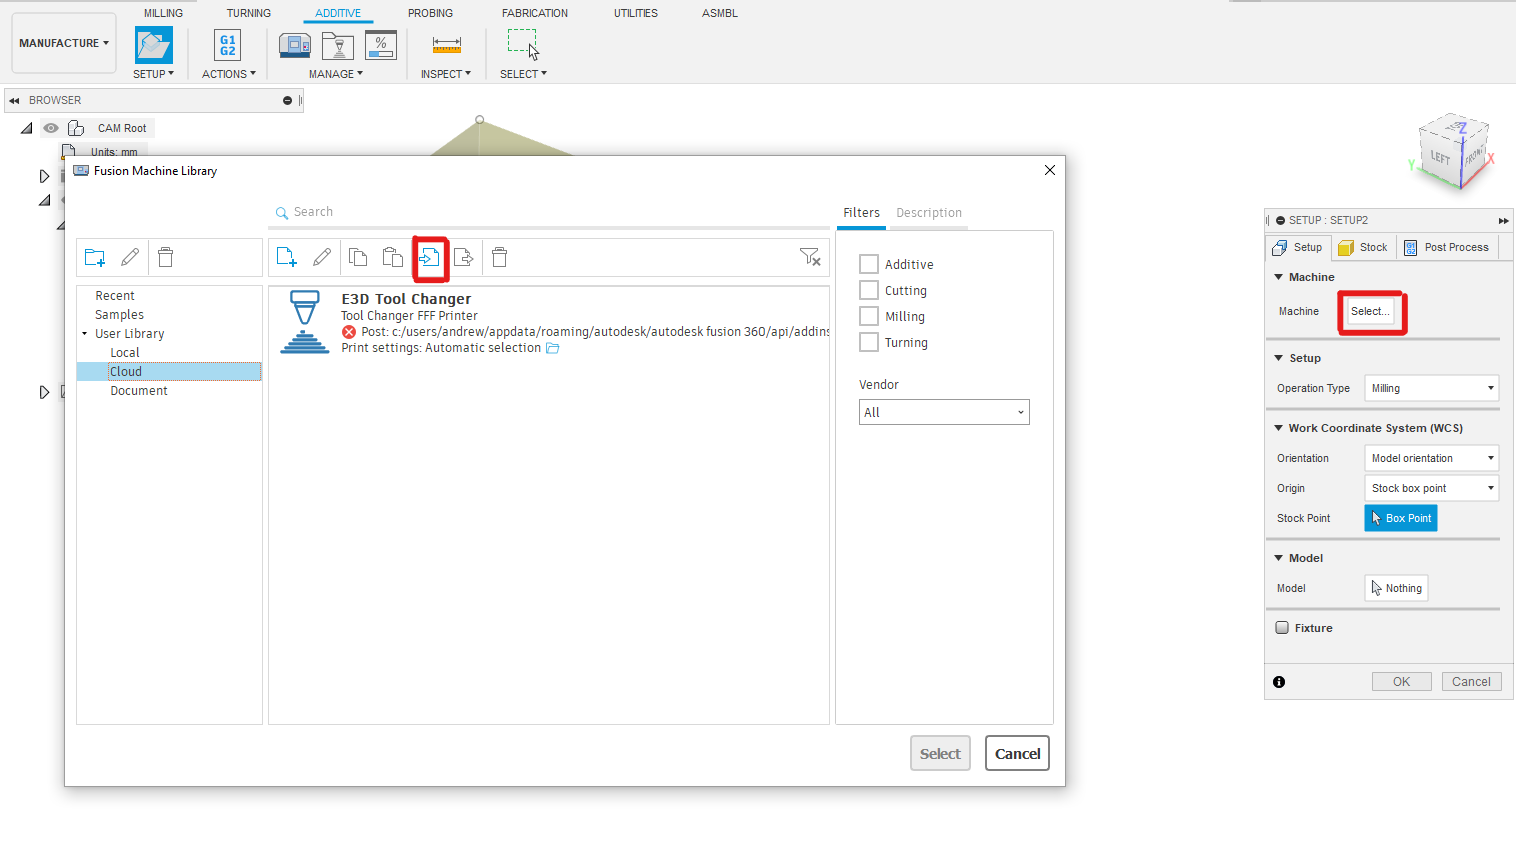Collapse the CAM Root tree node
Viewport: 1516px width, 852px height.
(27, 128)
